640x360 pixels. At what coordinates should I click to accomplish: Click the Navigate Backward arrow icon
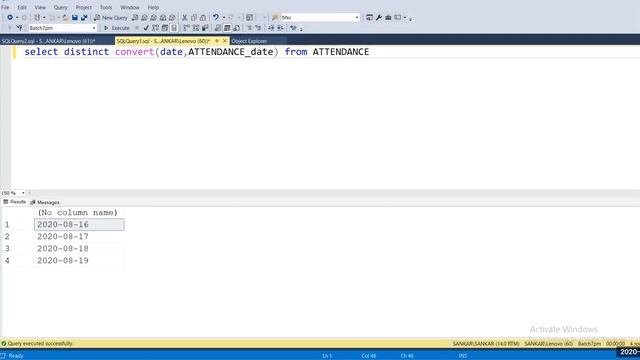[10, 18]
